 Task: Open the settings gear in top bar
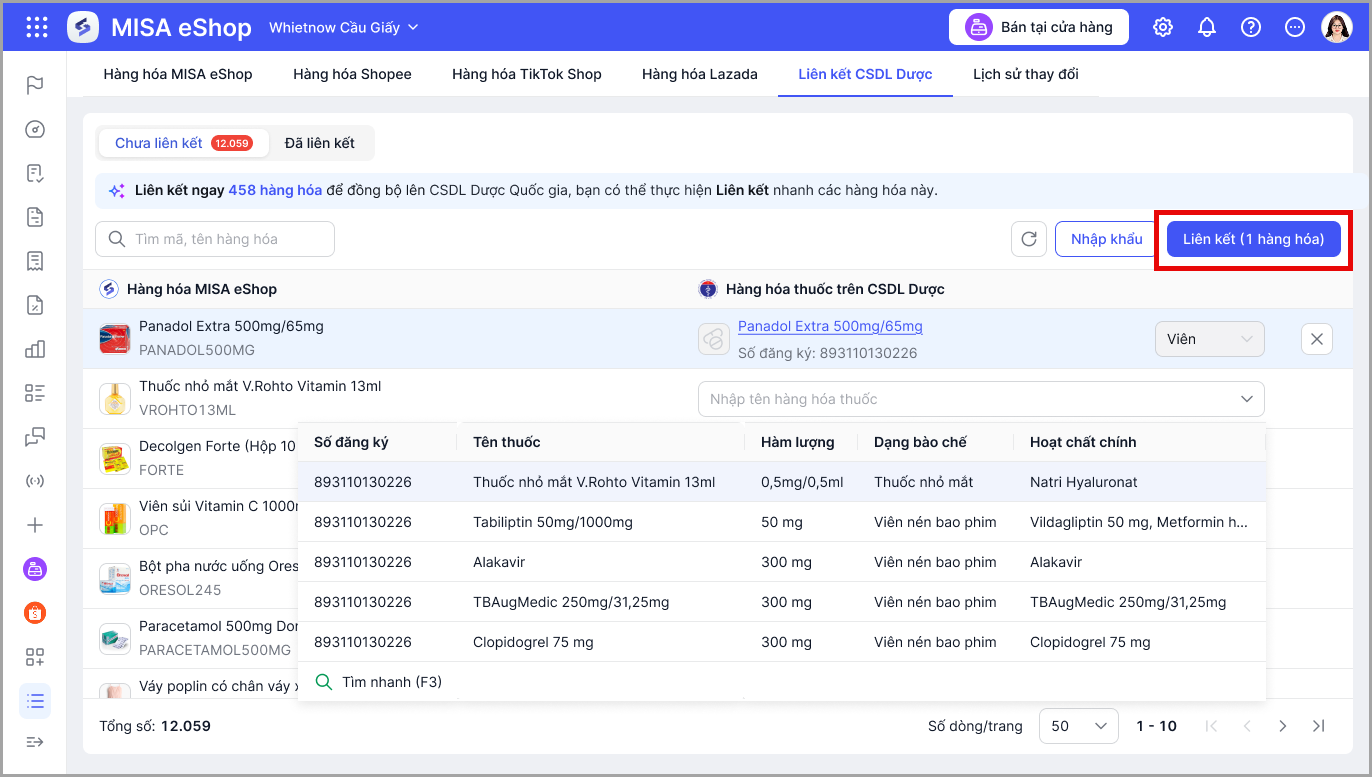(1163, 27)
